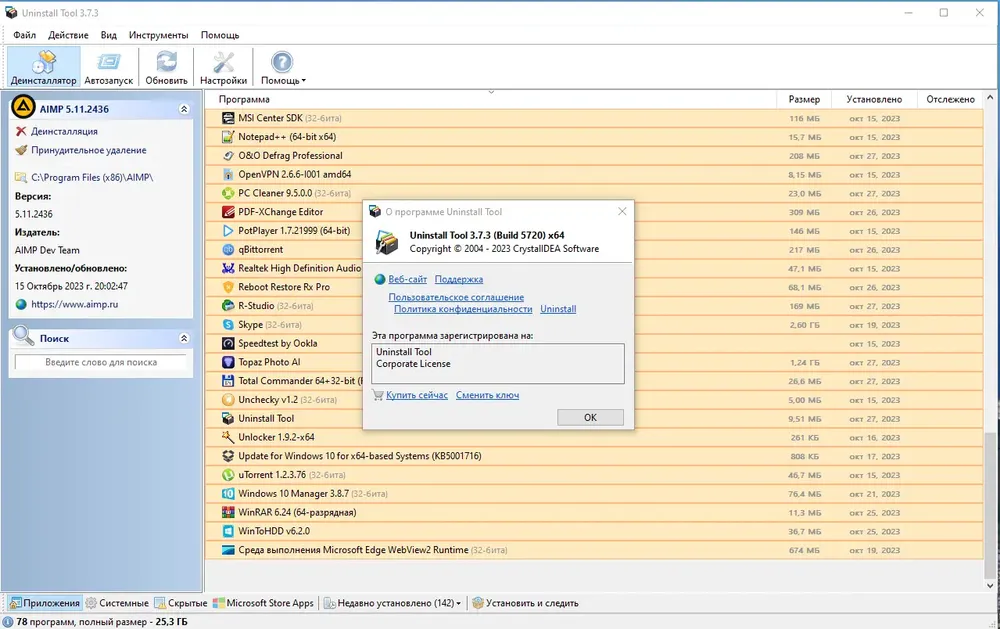
Task: Select the Topaz Photo AI icon
Action: tap(228, 362)
